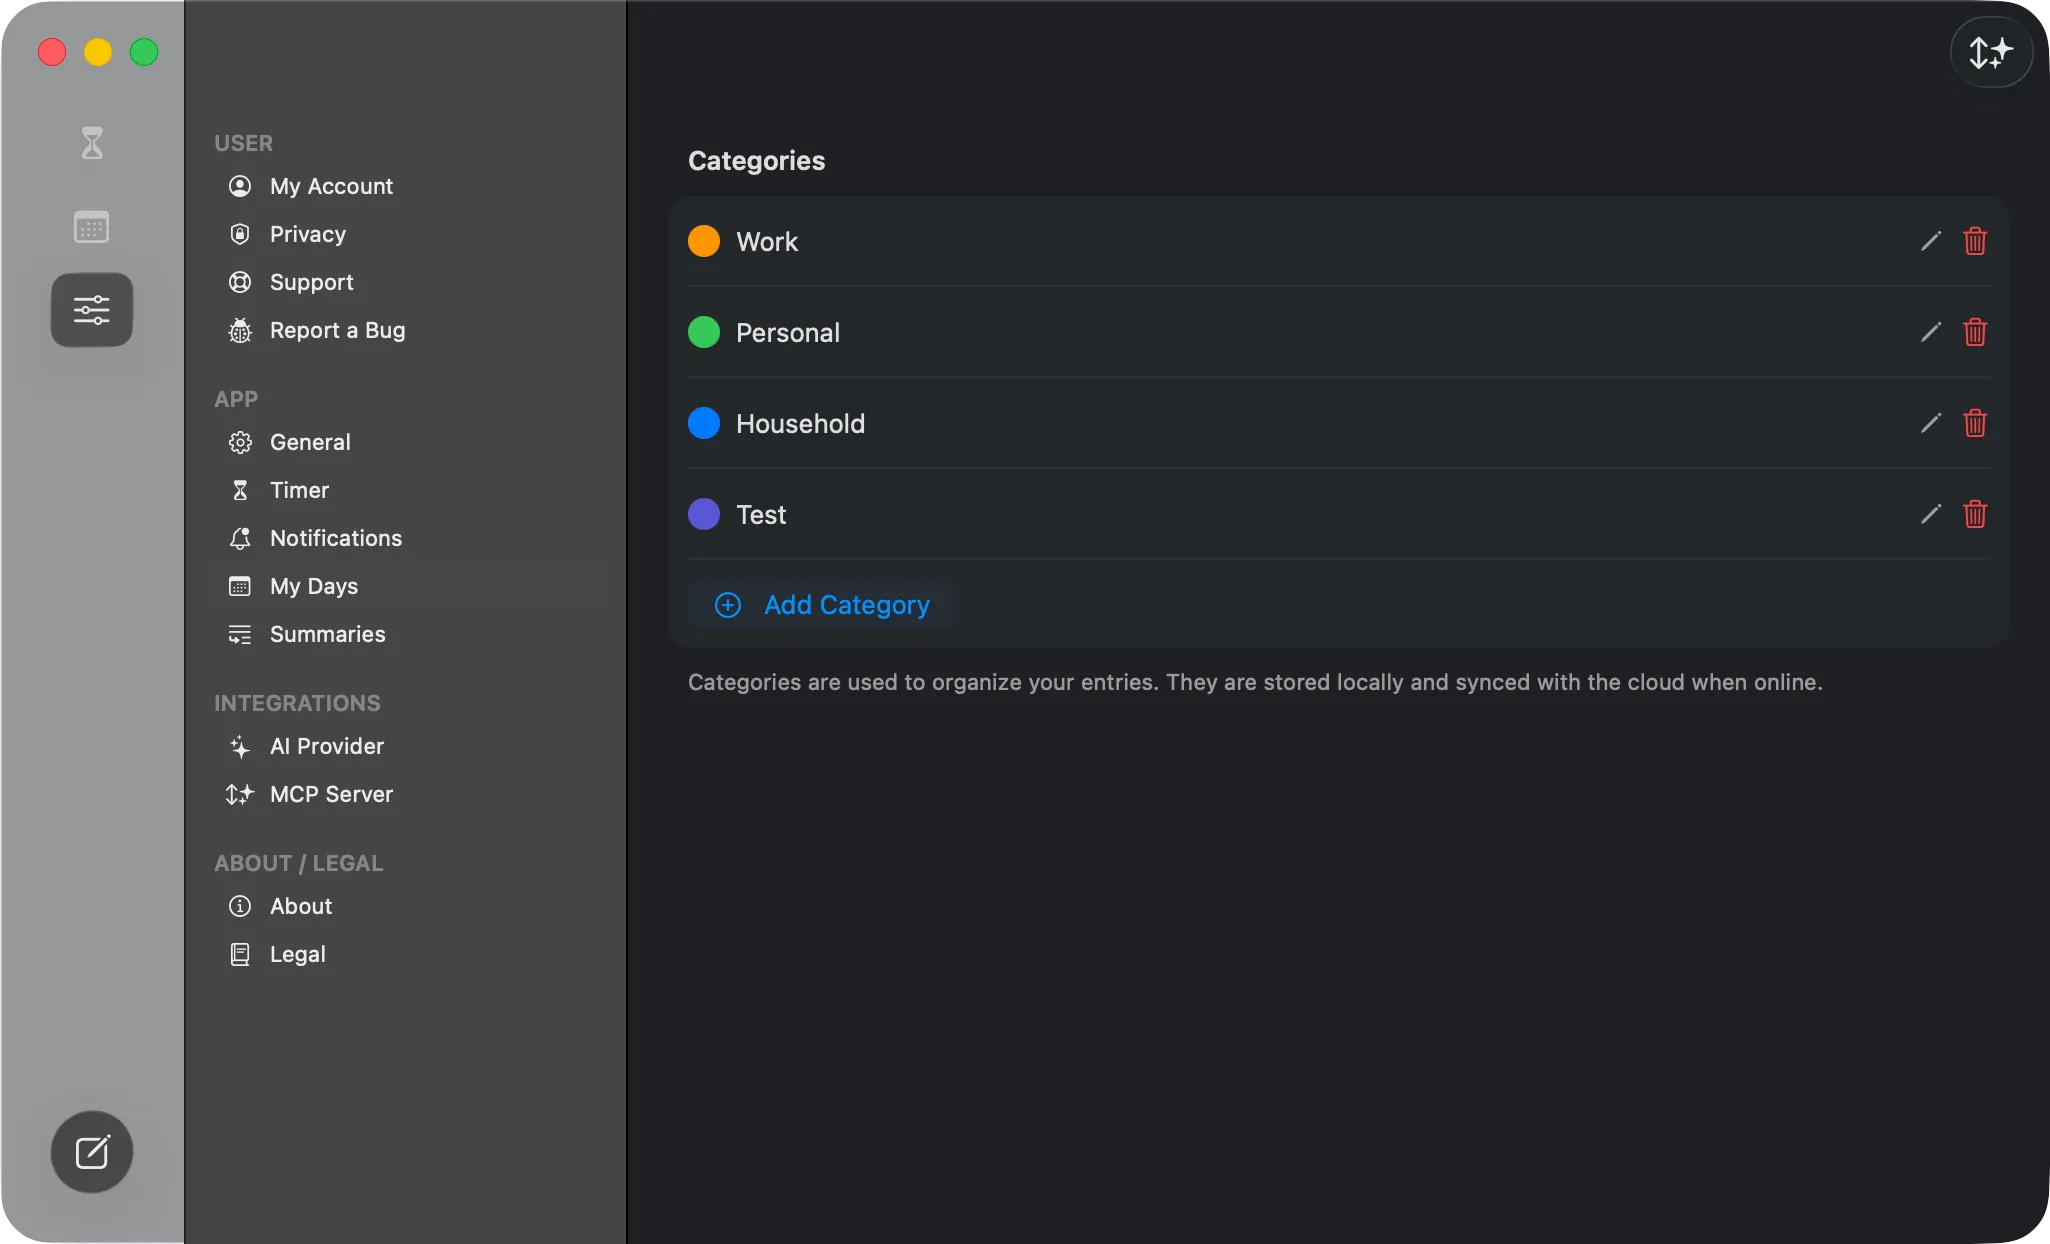Add a new category

click(x=822, y=605)
